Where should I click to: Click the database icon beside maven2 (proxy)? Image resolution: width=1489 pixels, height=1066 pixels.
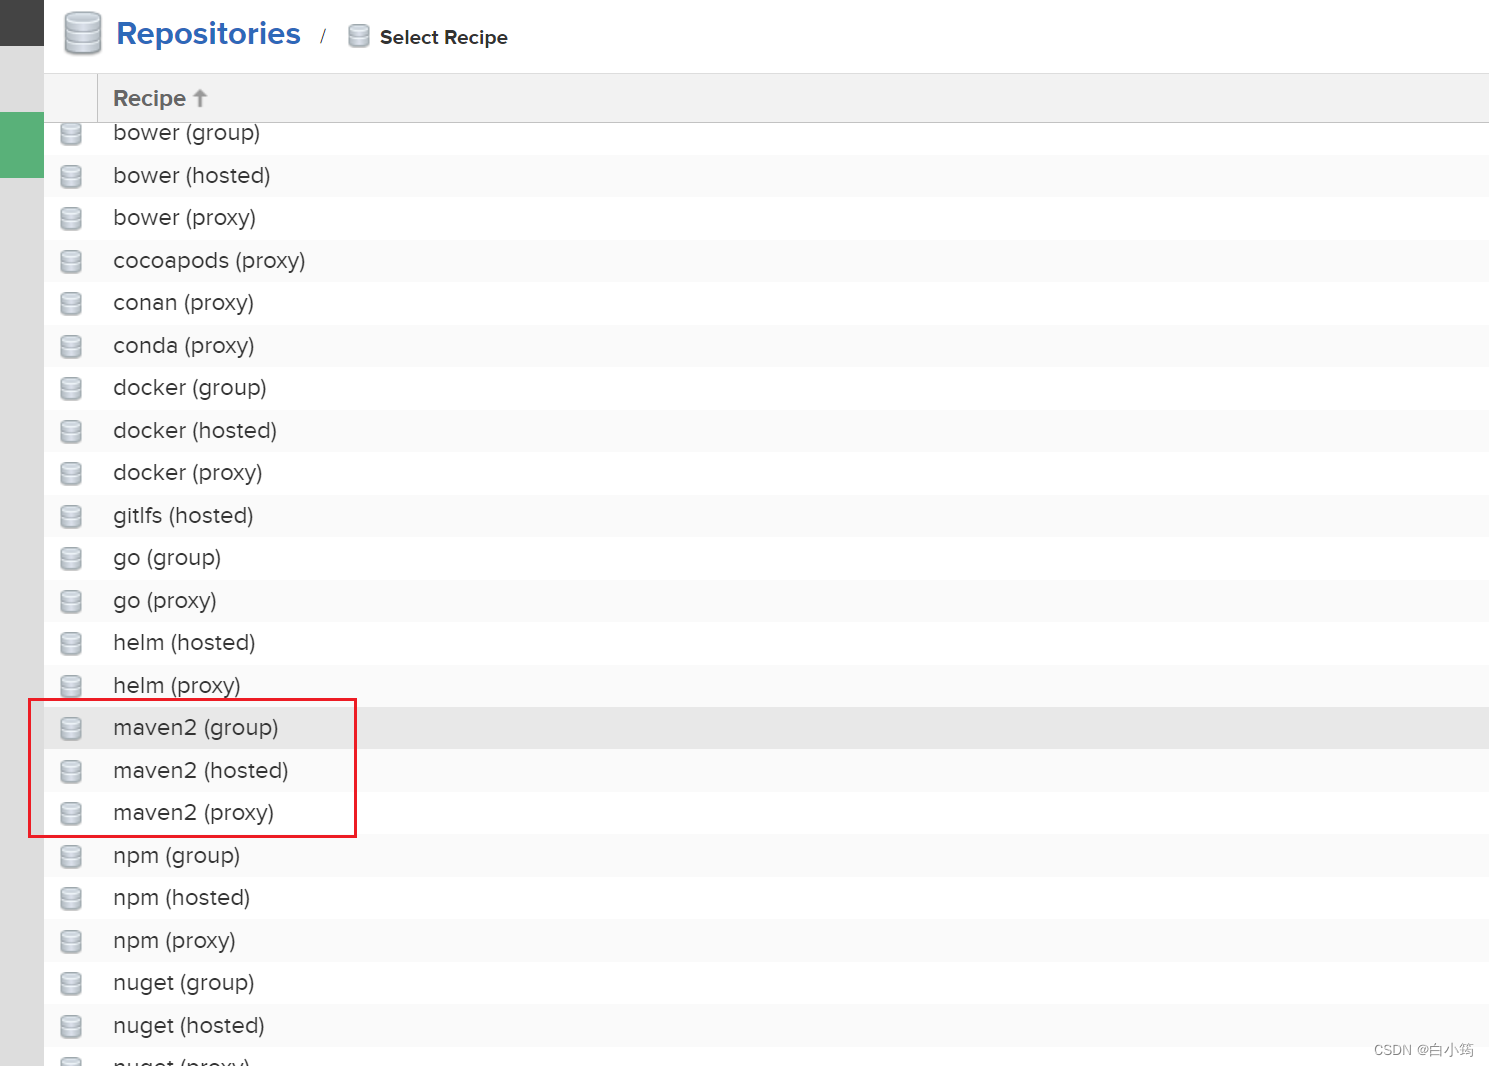71,814
